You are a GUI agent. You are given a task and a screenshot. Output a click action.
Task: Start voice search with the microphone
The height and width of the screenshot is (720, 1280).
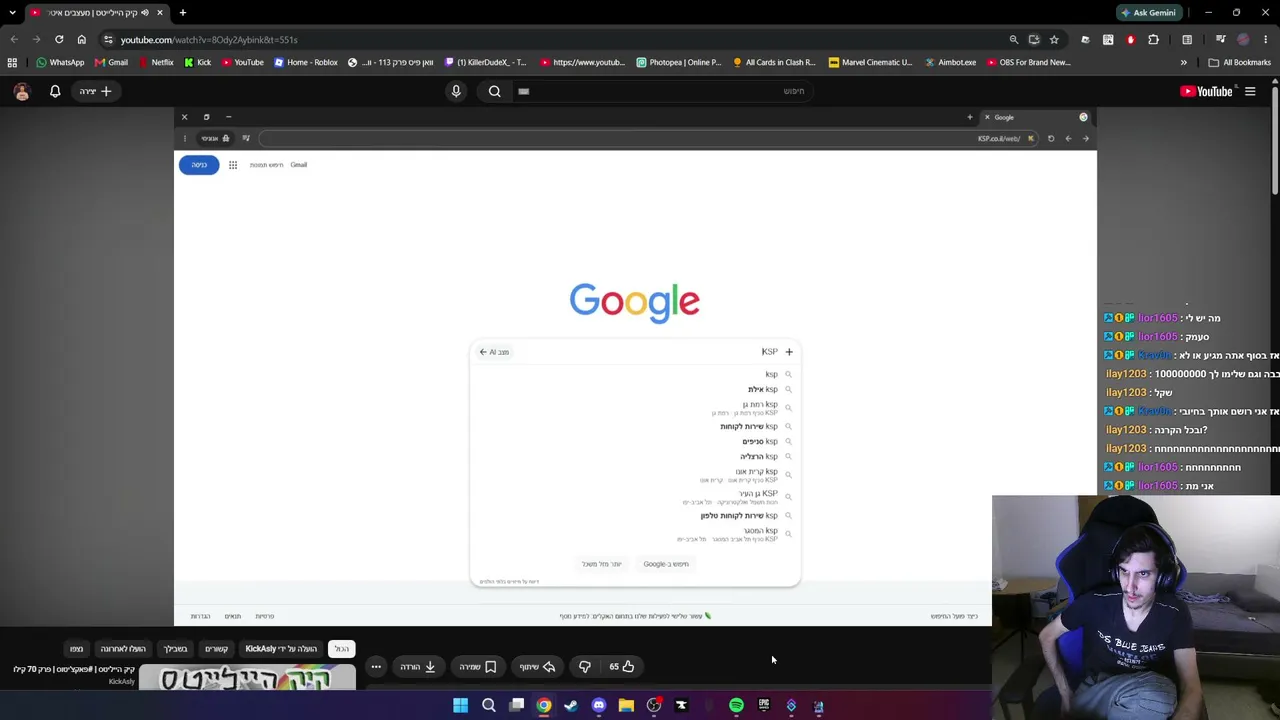456,91
